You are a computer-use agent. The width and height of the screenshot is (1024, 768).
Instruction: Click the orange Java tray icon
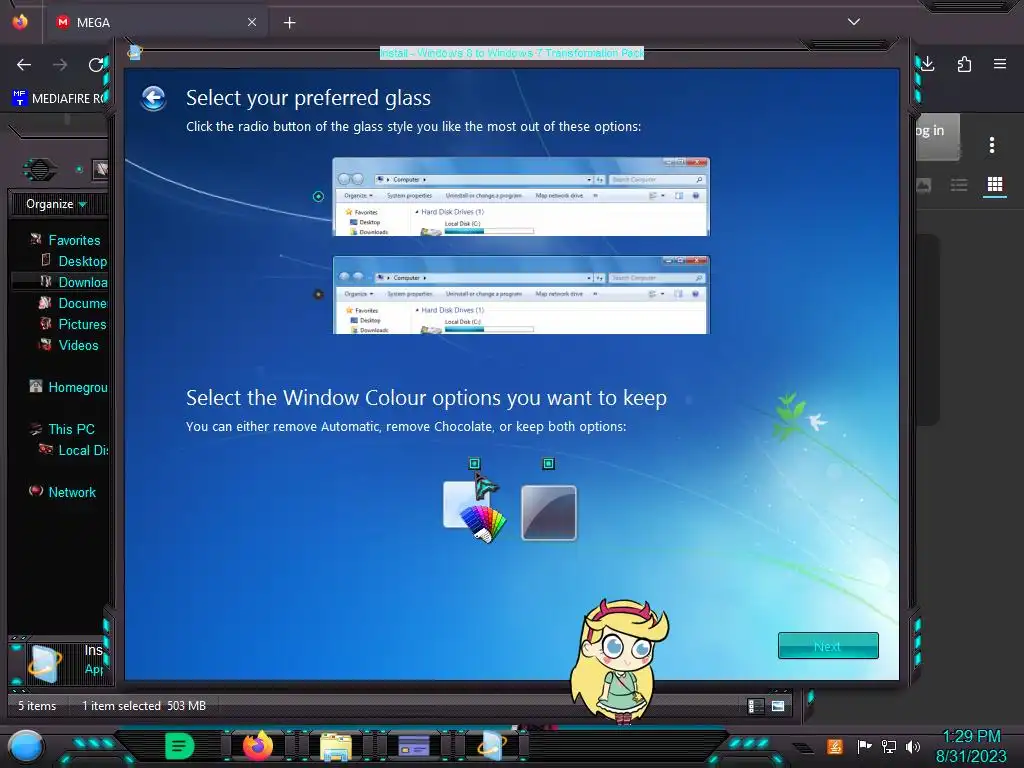point(835,746)
